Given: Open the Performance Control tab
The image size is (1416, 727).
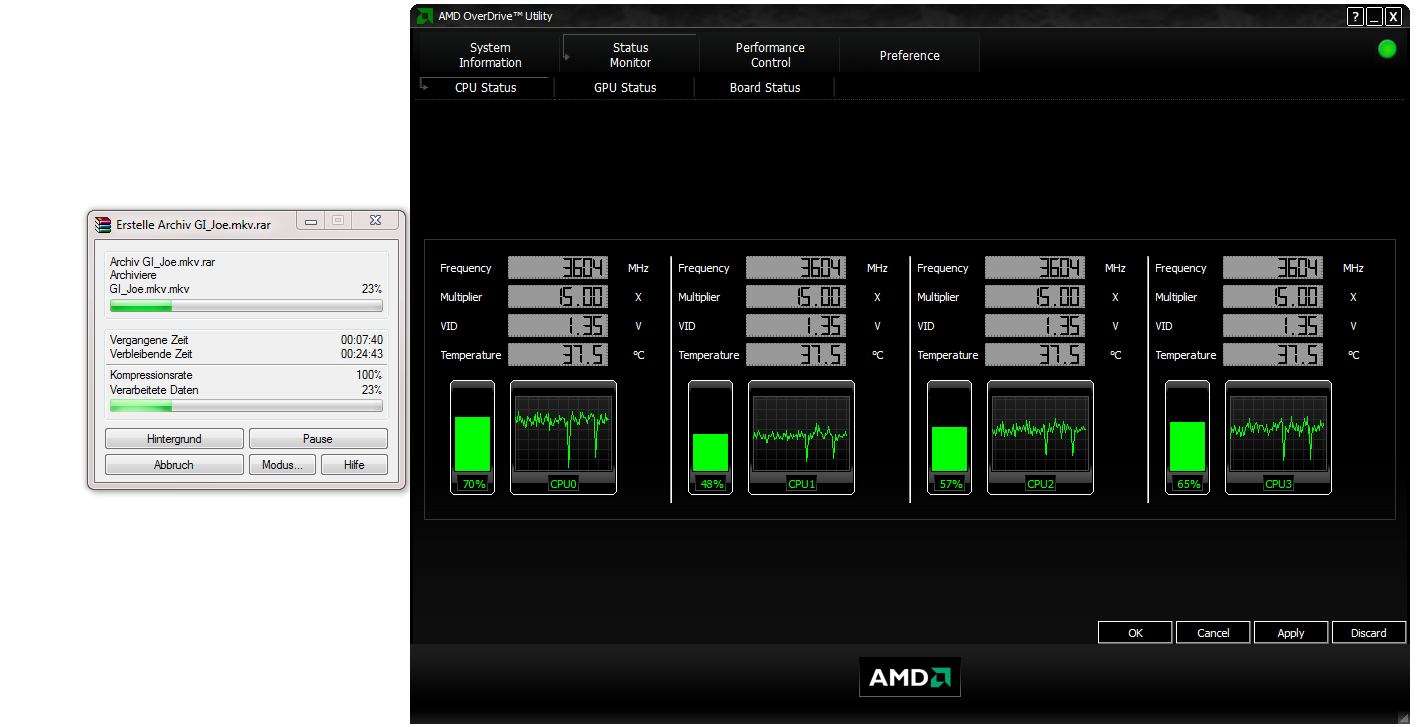Looking at the screenshot, I should 770,55.
